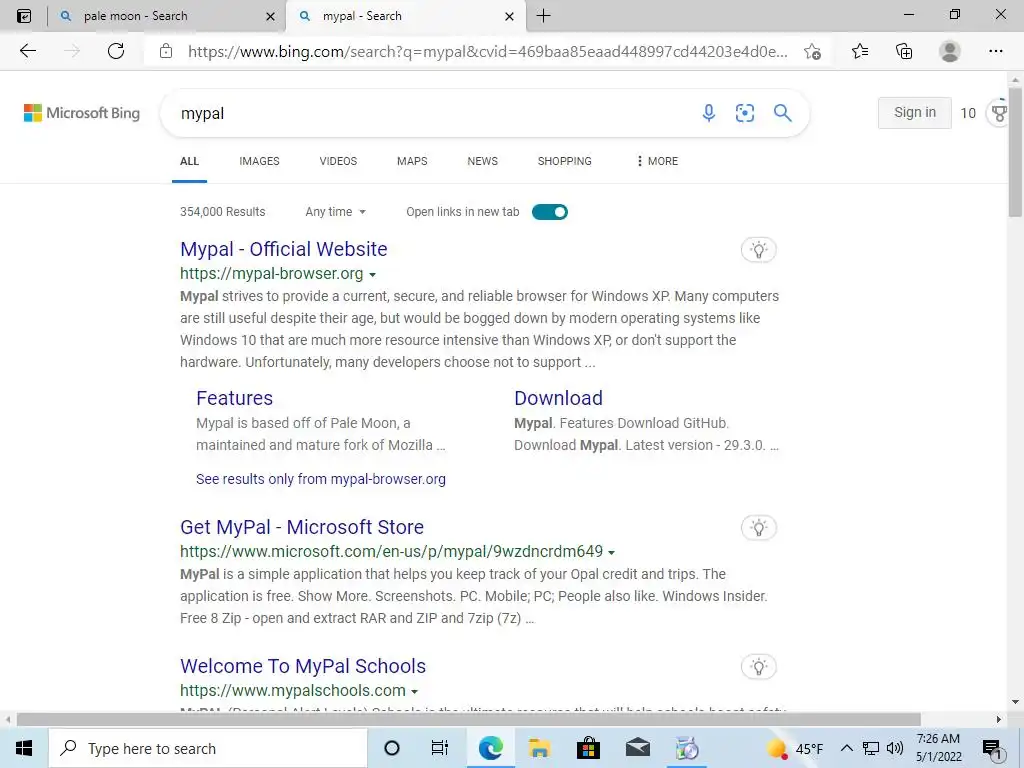Open the tab actions menu icon
Viewport: 1024px width, 768px height.
(x=24, y=16)
